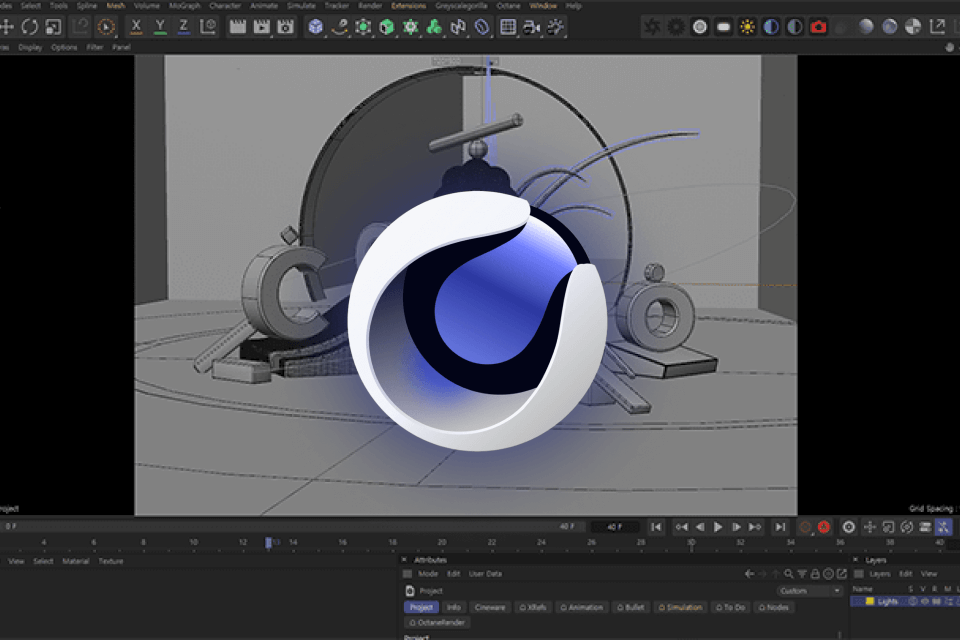Click the Octane live viewer swirl icon
The height and width of the screenshot is (640, 960).
(x=653, y=27)
